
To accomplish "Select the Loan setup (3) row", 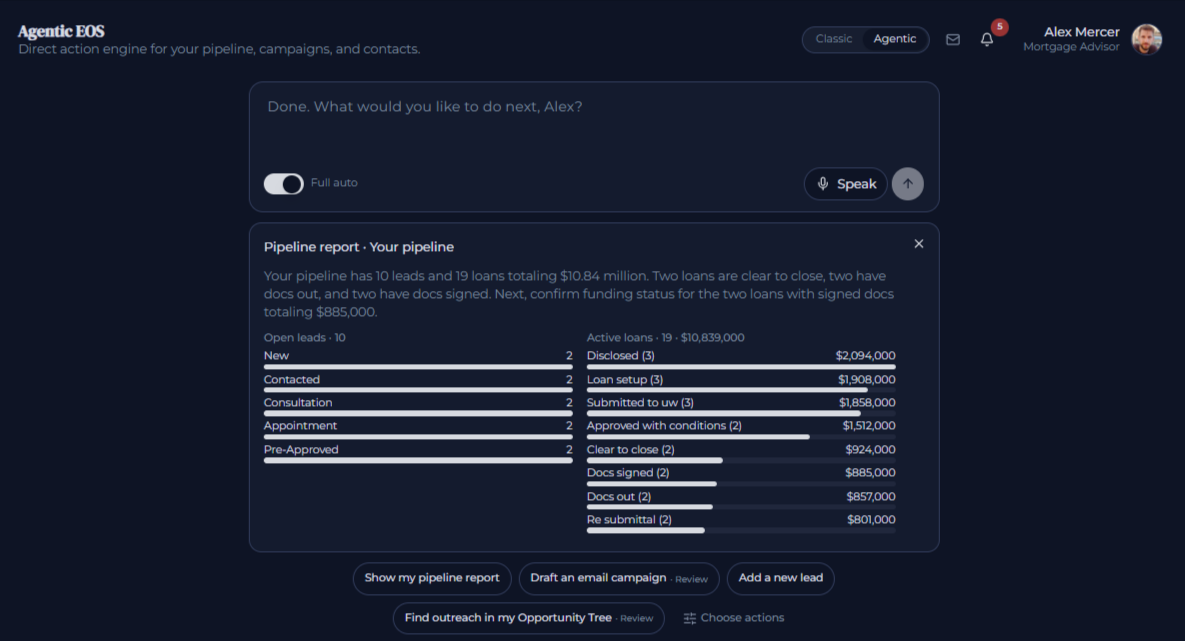I will click(741, 382).
